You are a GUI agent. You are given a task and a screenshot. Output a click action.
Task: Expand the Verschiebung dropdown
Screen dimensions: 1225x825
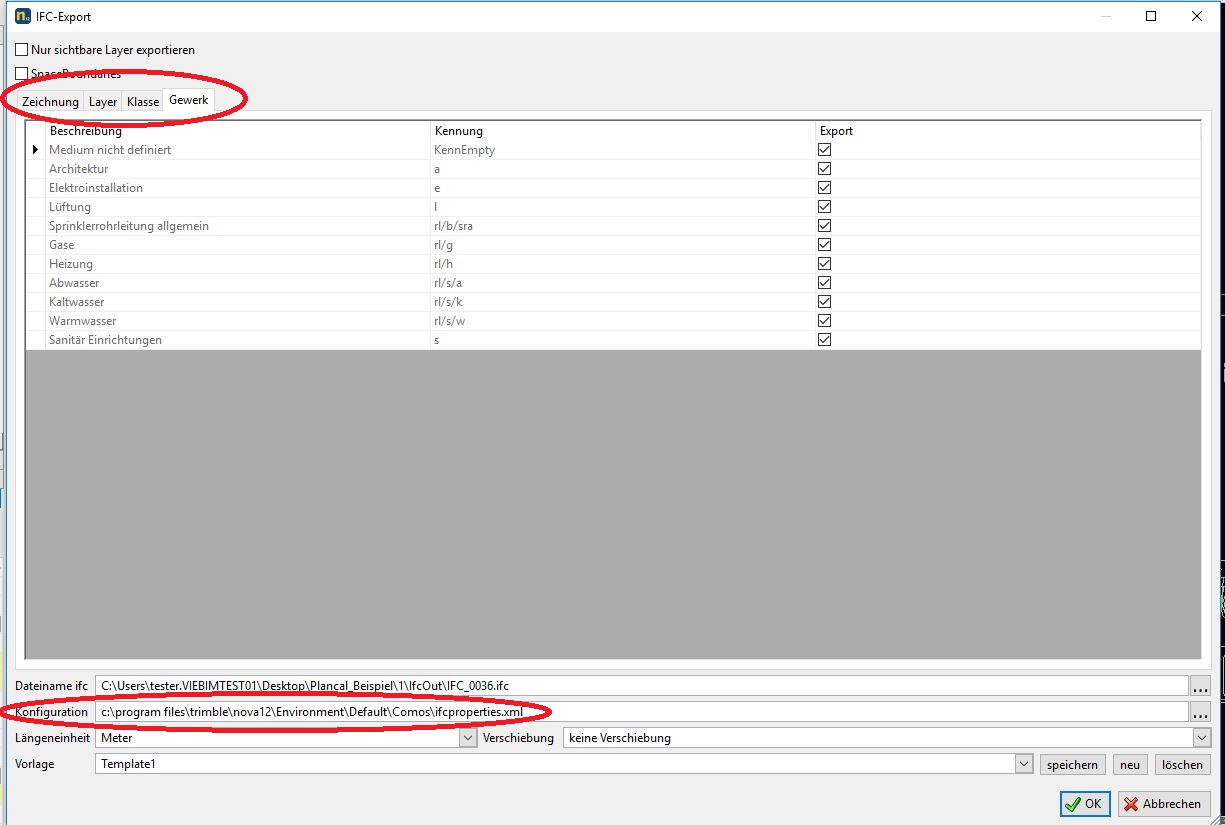1201,738
